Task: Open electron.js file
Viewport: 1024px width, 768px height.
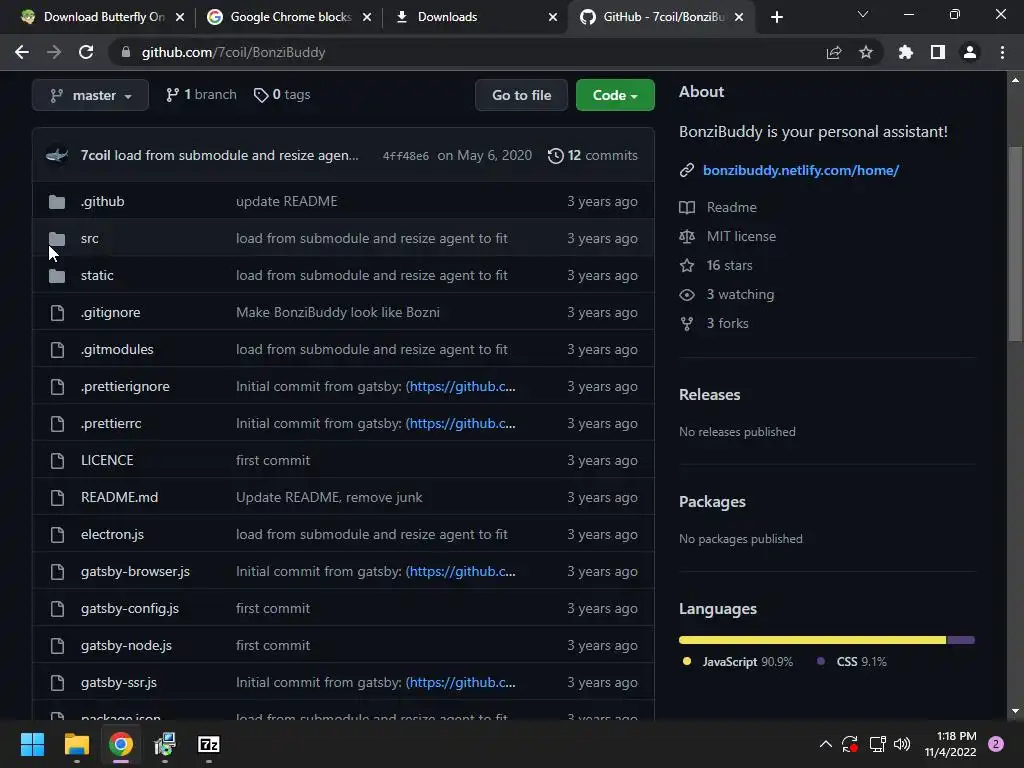Action: [x=112, y=534]
